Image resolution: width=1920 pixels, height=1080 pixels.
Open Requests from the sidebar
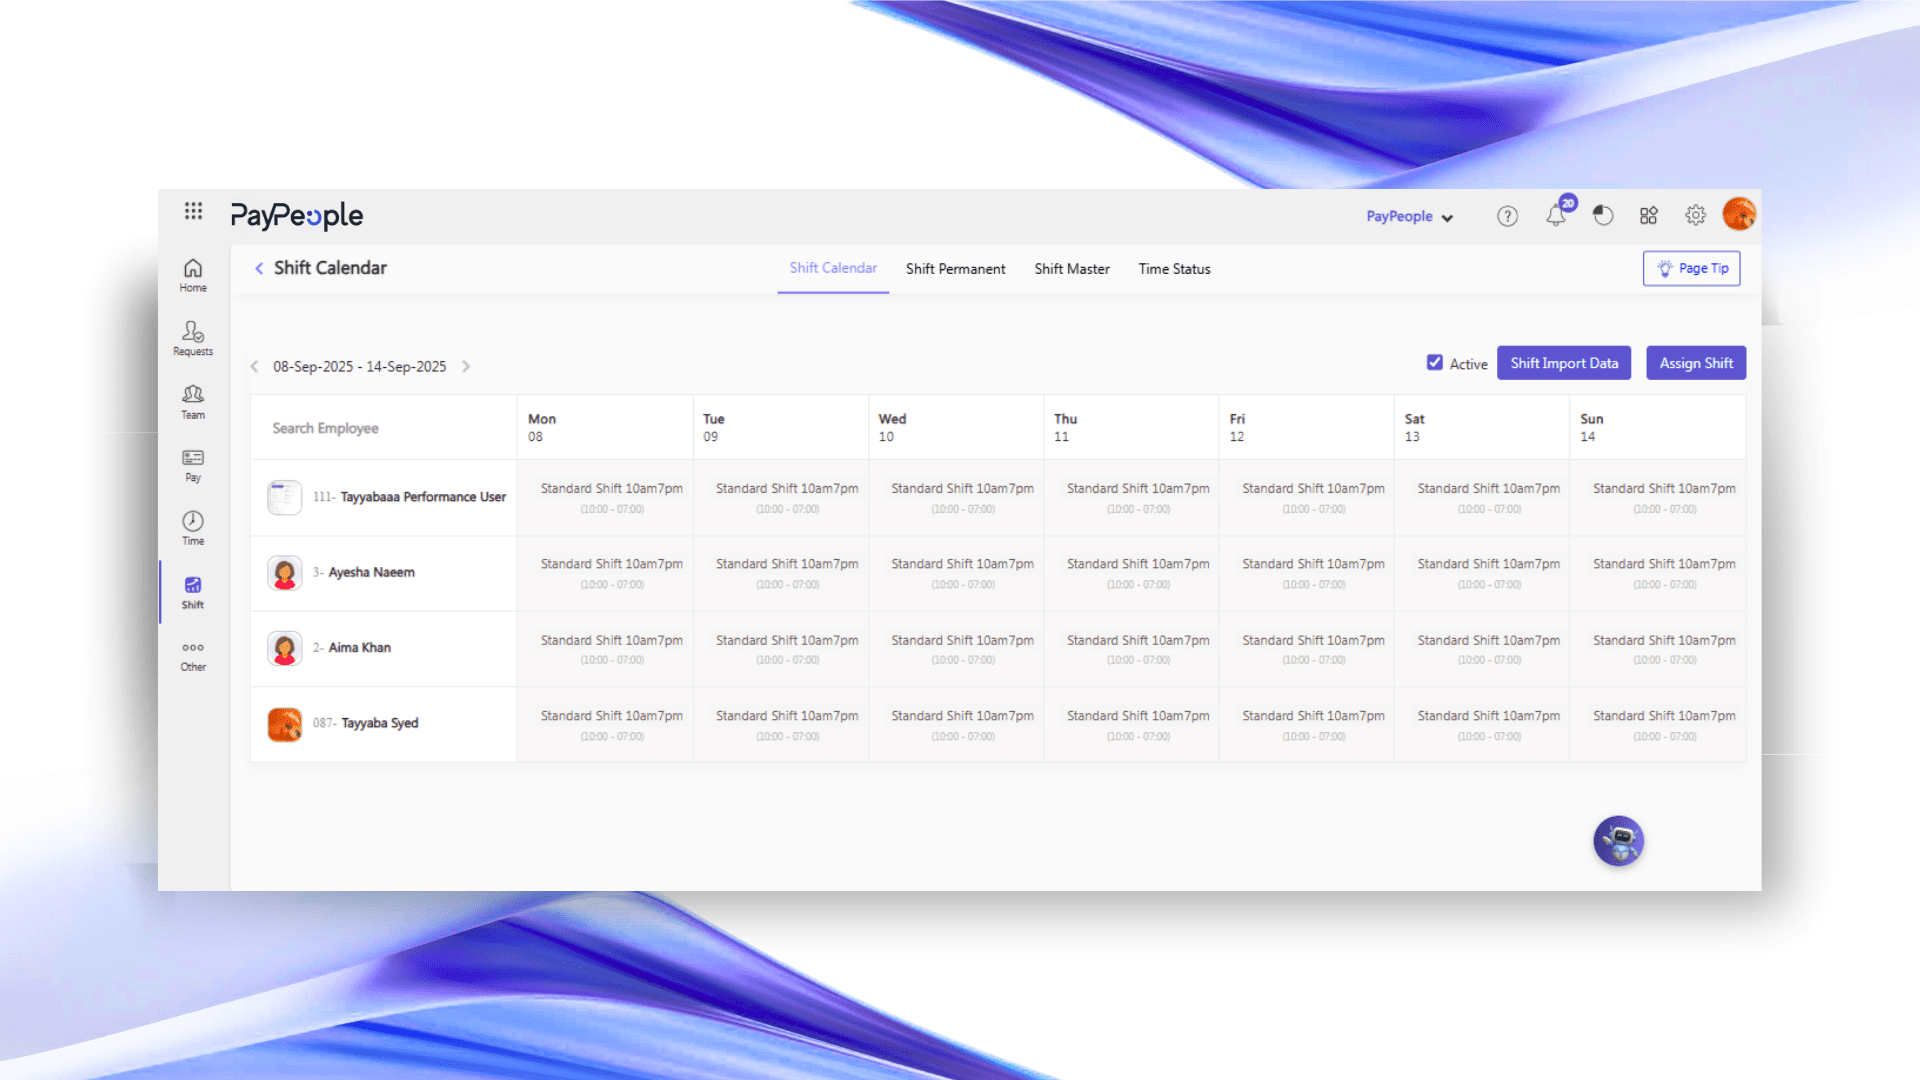(x=193, y=338)
